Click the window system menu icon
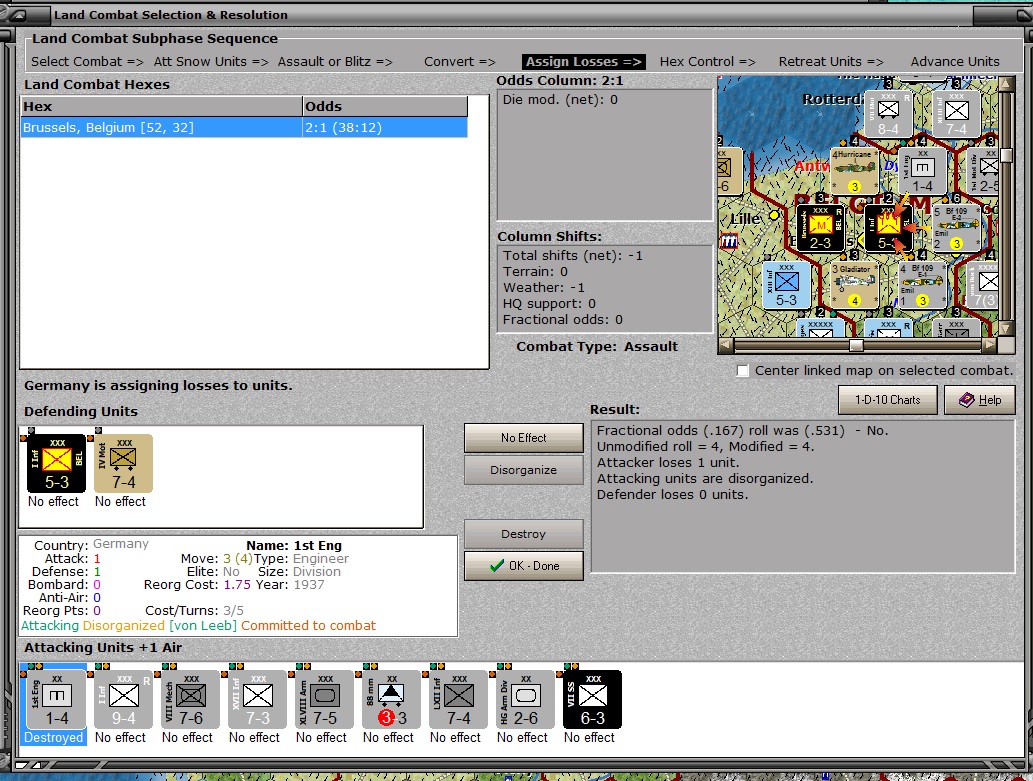This screenshot has height=781, width=1033. click(x=18, y=14)
